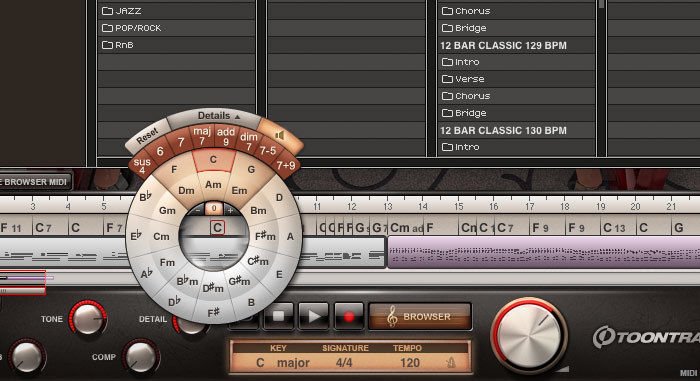Screen dimensions: 700x381
Task: Choose Bb on the chord wheel
Action: tap(146, 197)
